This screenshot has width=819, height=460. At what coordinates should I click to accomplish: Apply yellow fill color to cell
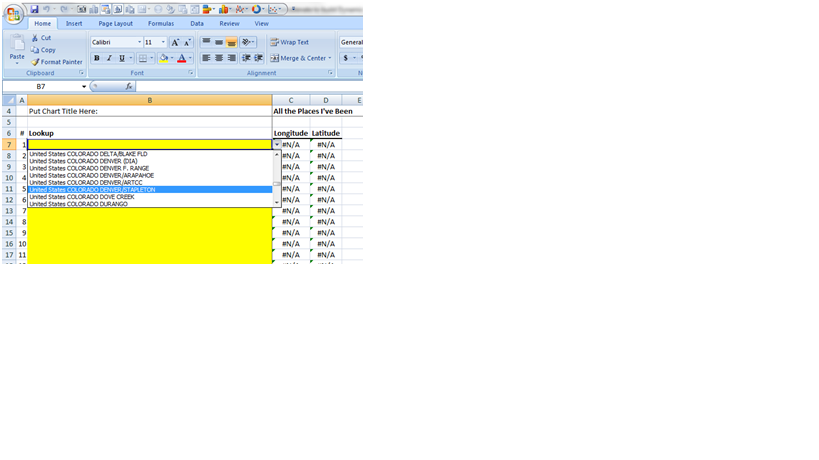click(x=163, y=58)
